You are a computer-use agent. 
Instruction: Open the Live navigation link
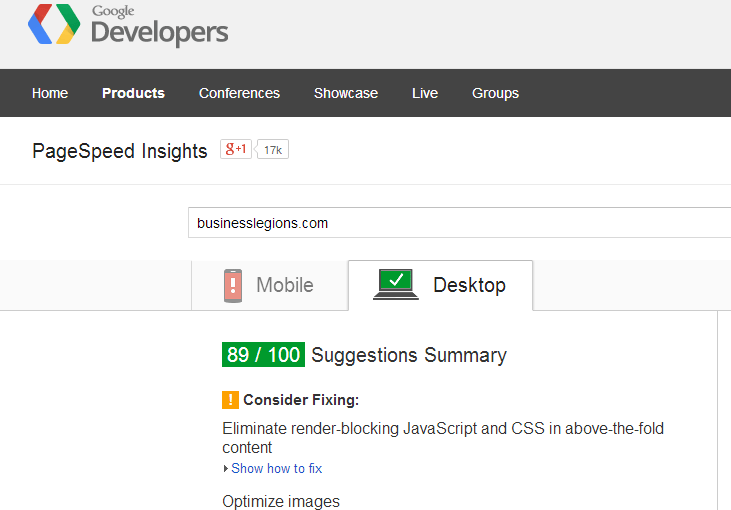coord(425,93)
